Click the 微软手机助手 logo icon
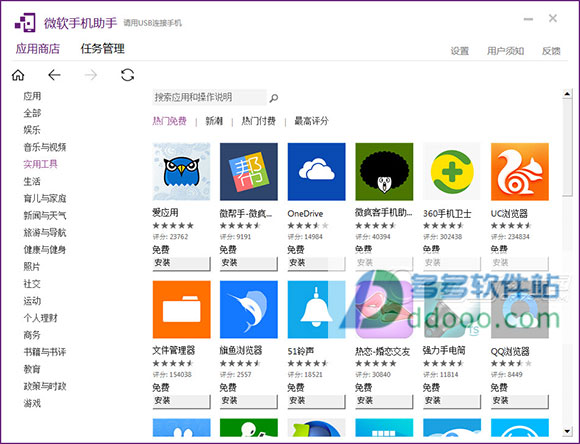580x444 pixels. pyautogui.click(x=25, y=23)
